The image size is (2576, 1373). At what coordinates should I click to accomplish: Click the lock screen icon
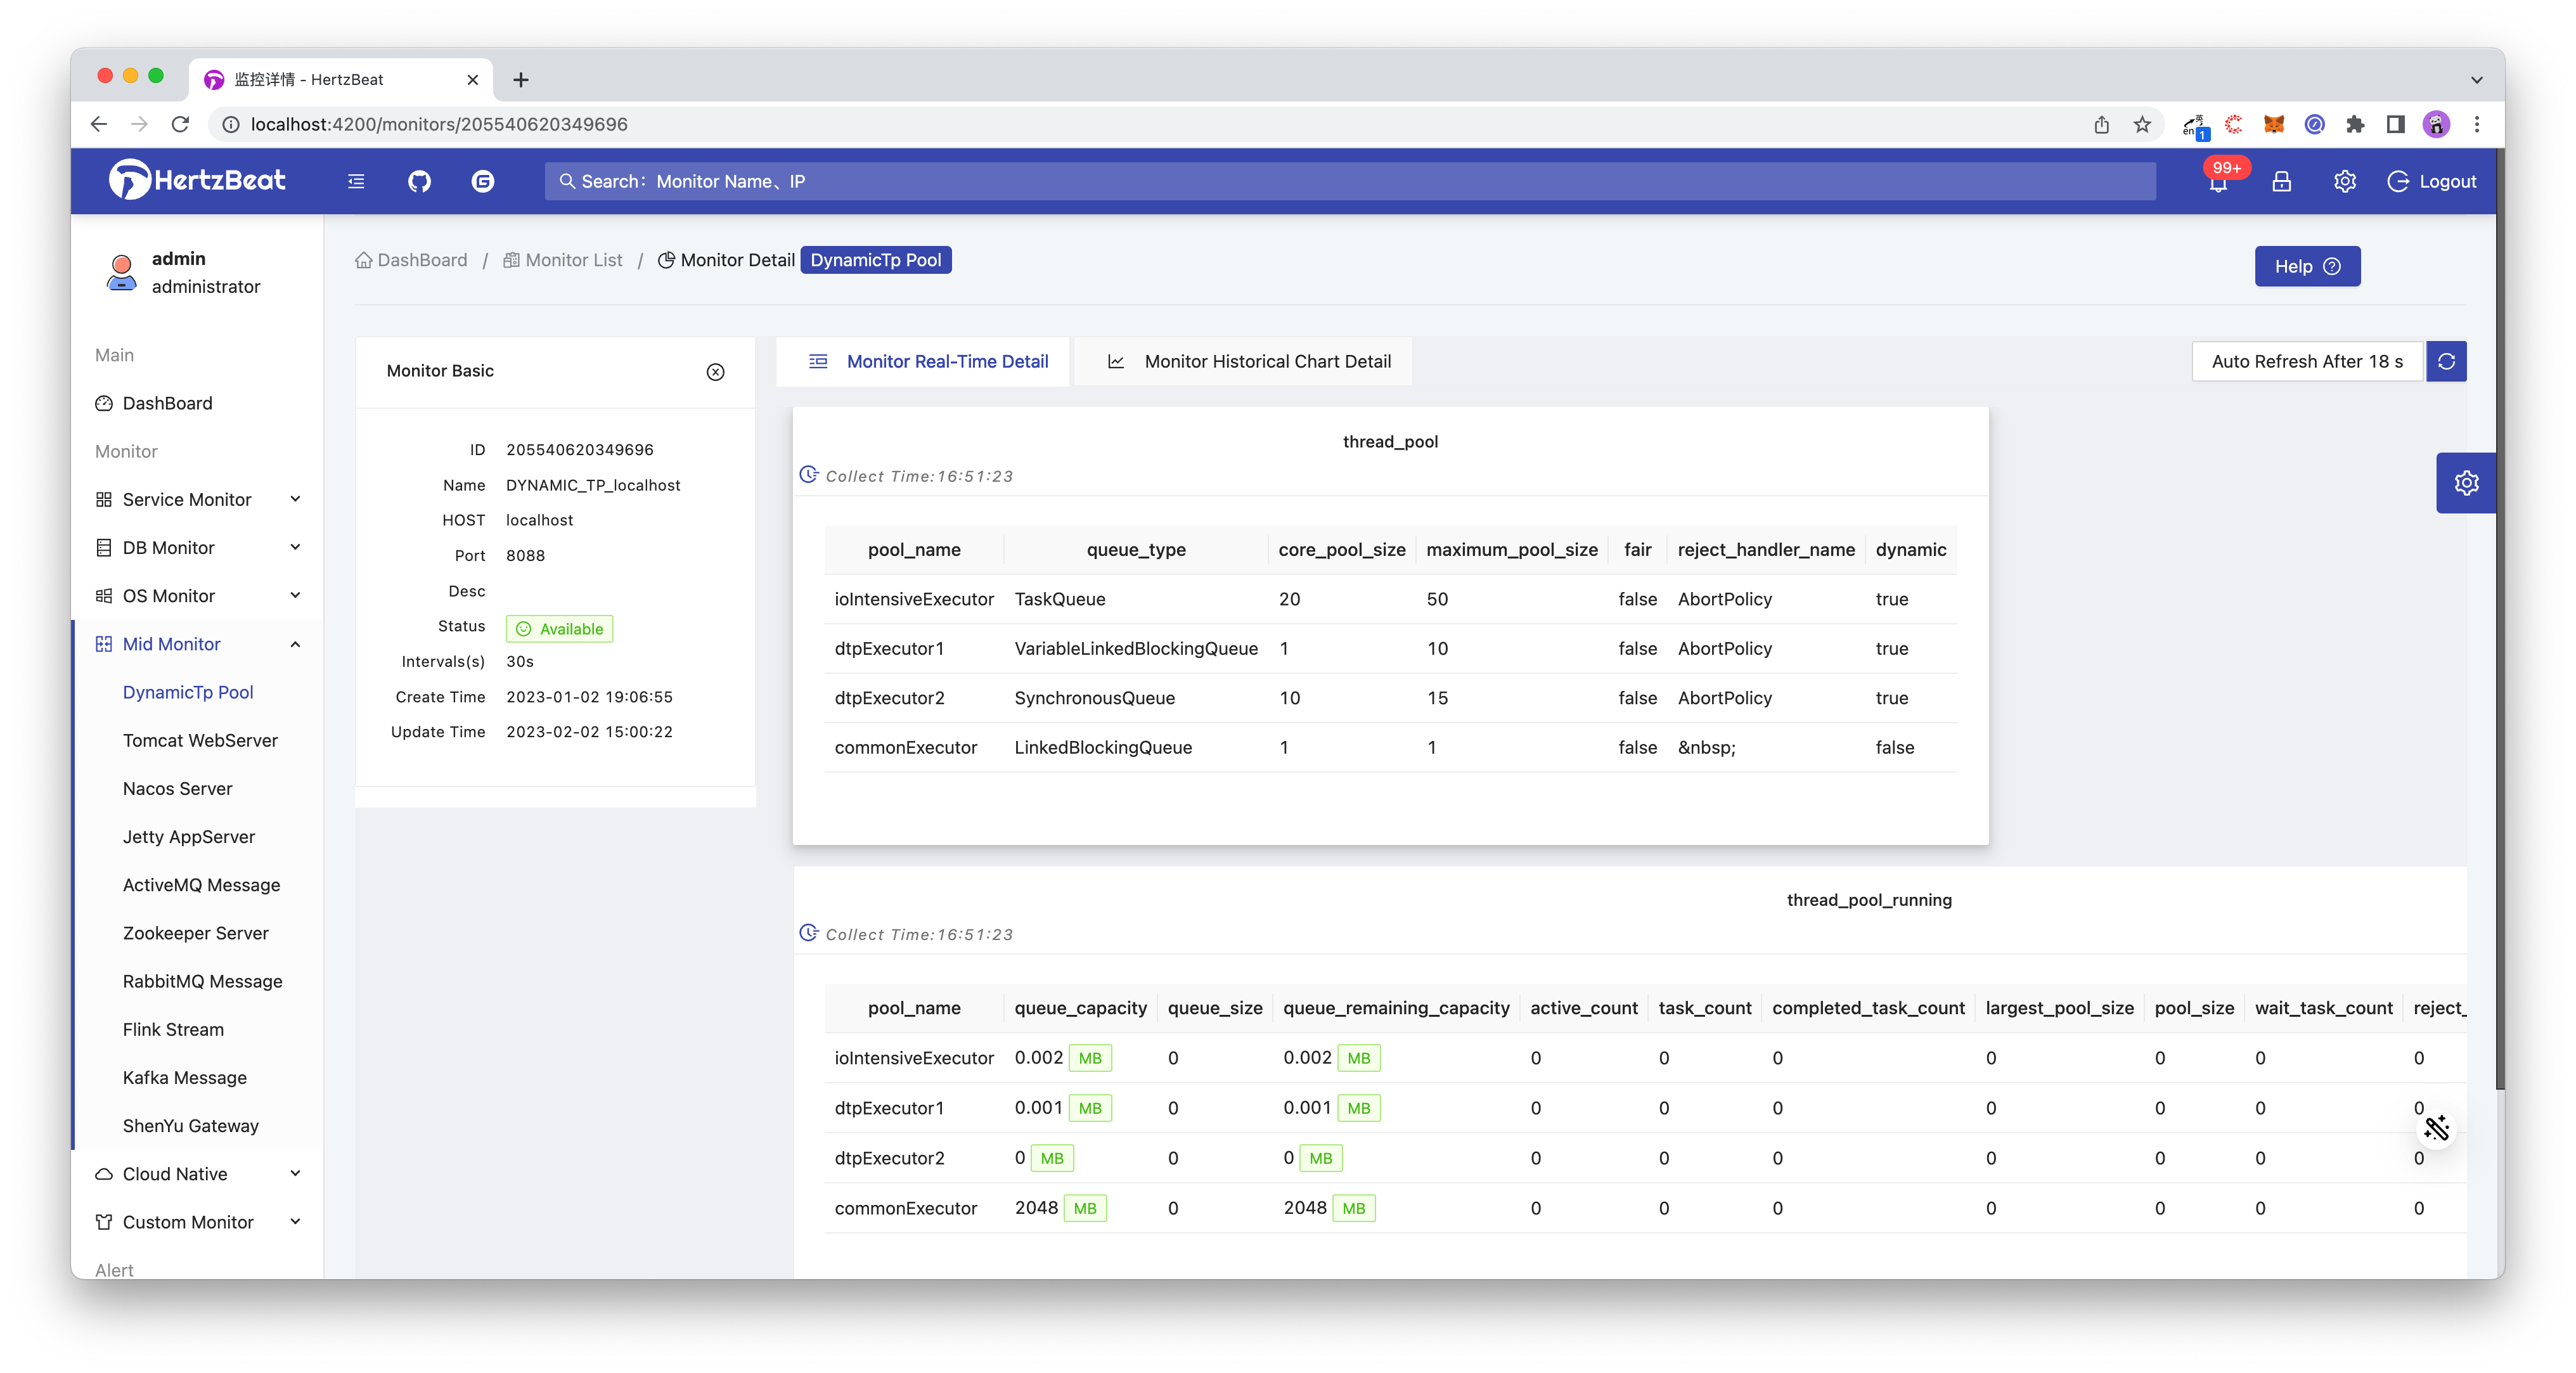tap(2281, 181)
